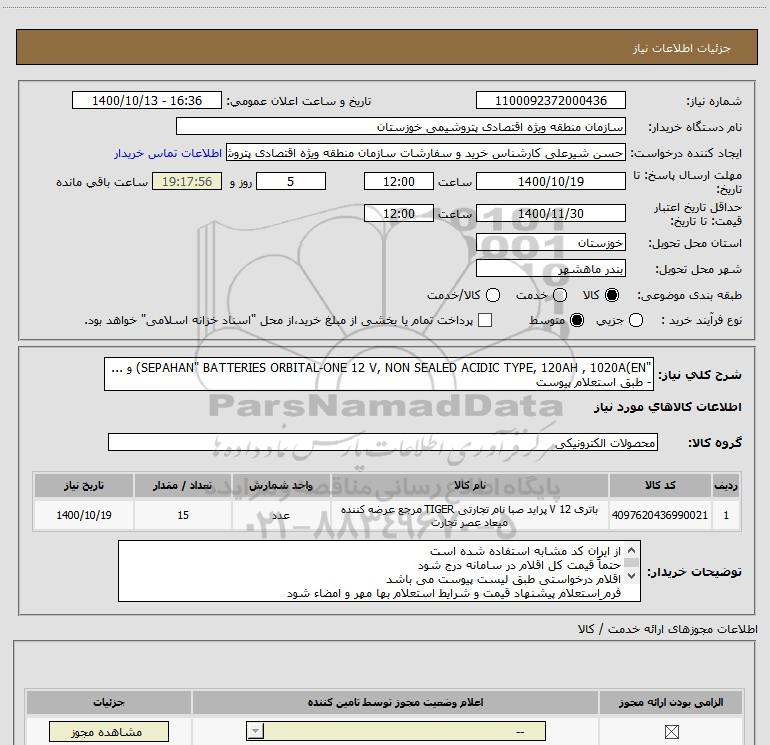Click product code 4097620436990021 cell
This screenshot has width=770, height=745.
pyautogui.click(x=660, y=515)
